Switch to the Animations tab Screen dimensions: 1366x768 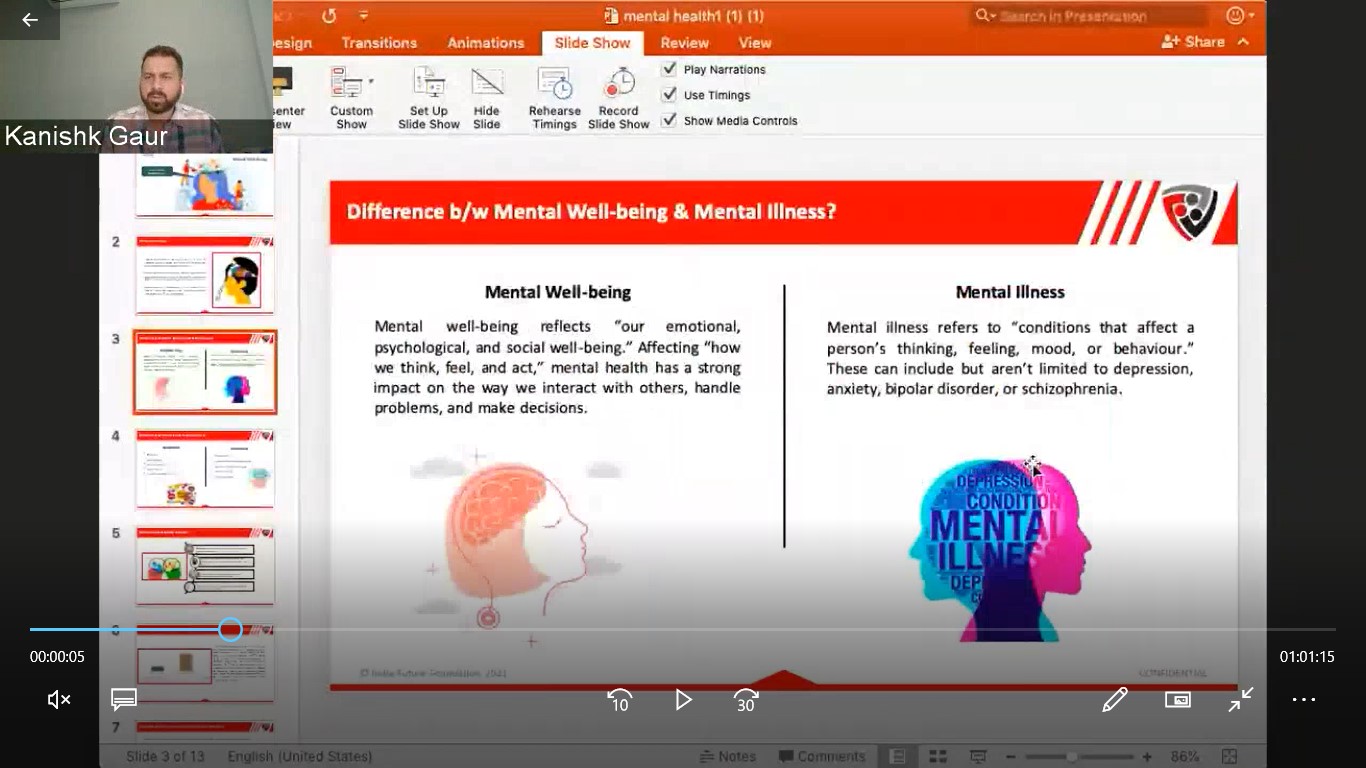(x=486, y=43)
